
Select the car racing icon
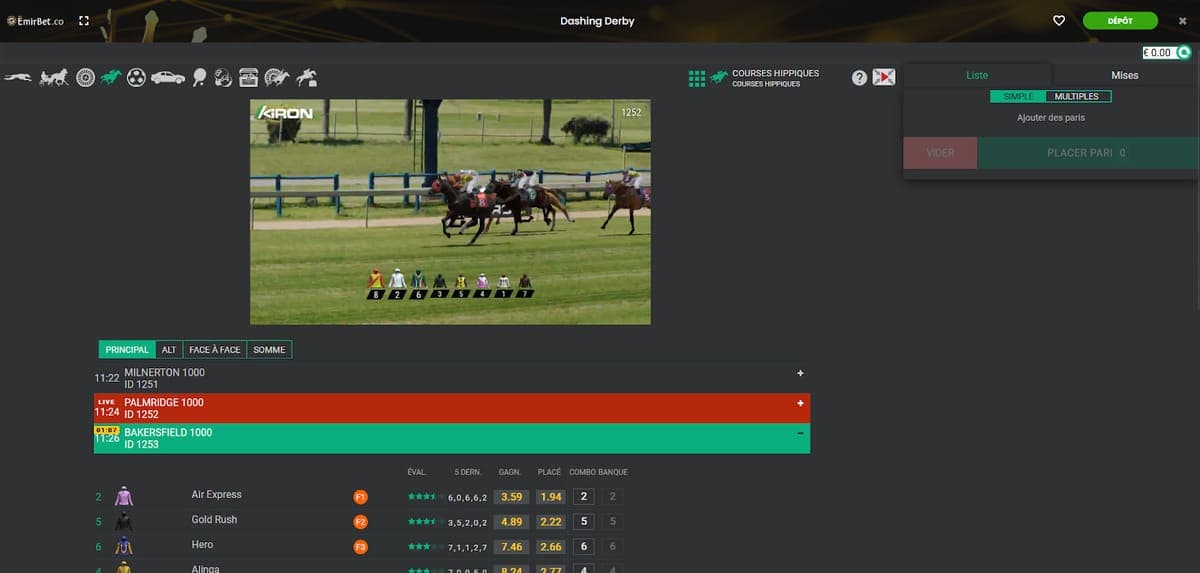(x=168, y=77)
